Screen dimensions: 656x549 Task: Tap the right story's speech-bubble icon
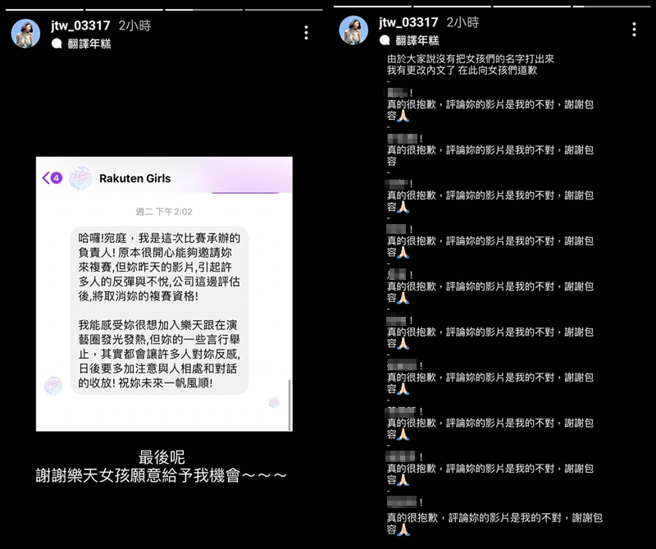click(x=385, y=40)
